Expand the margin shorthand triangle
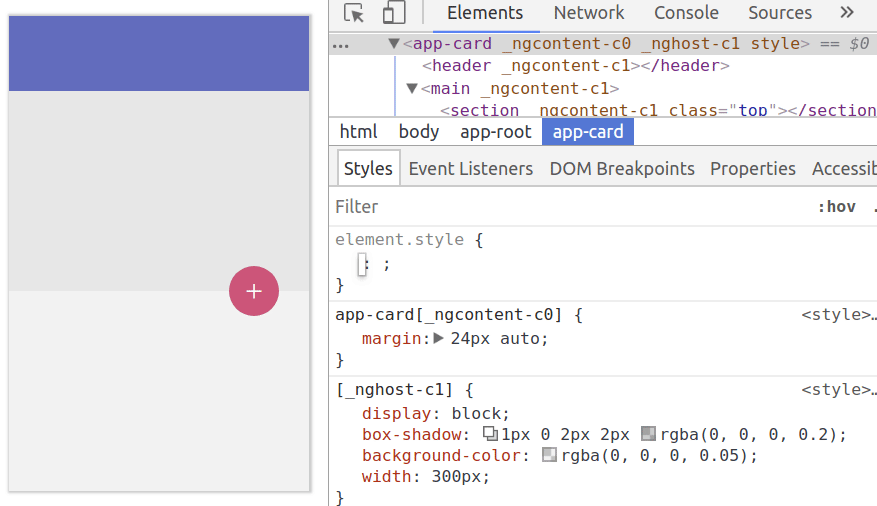This screenshot has width=877, height=506. pos(438,338)
